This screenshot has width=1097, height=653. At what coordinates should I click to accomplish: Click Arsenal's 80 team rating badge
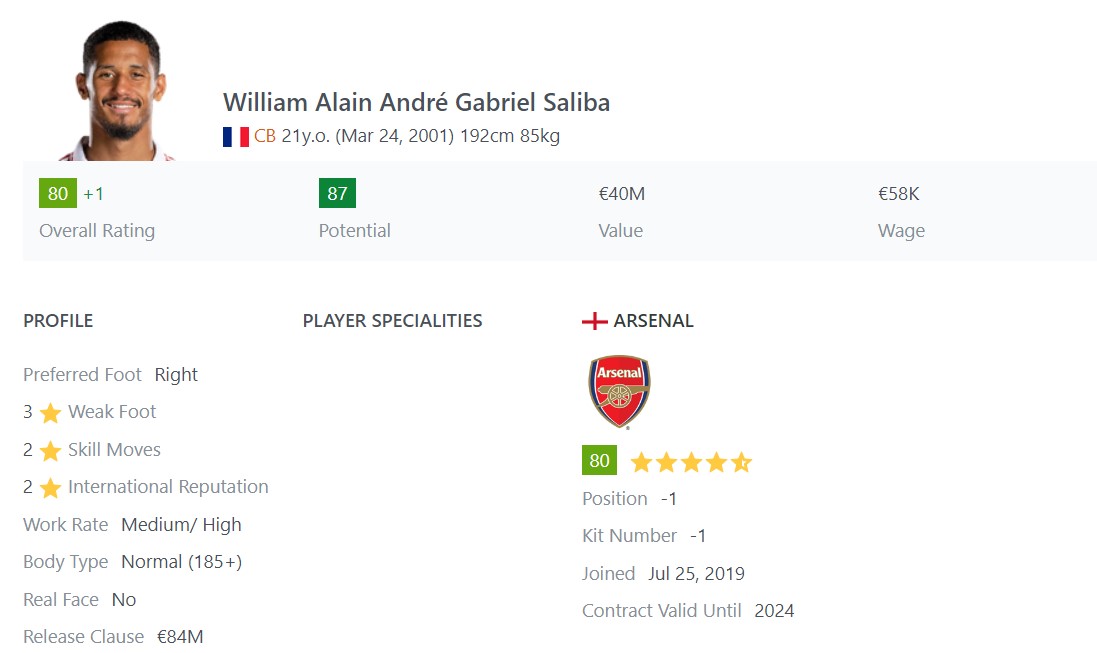599,461
